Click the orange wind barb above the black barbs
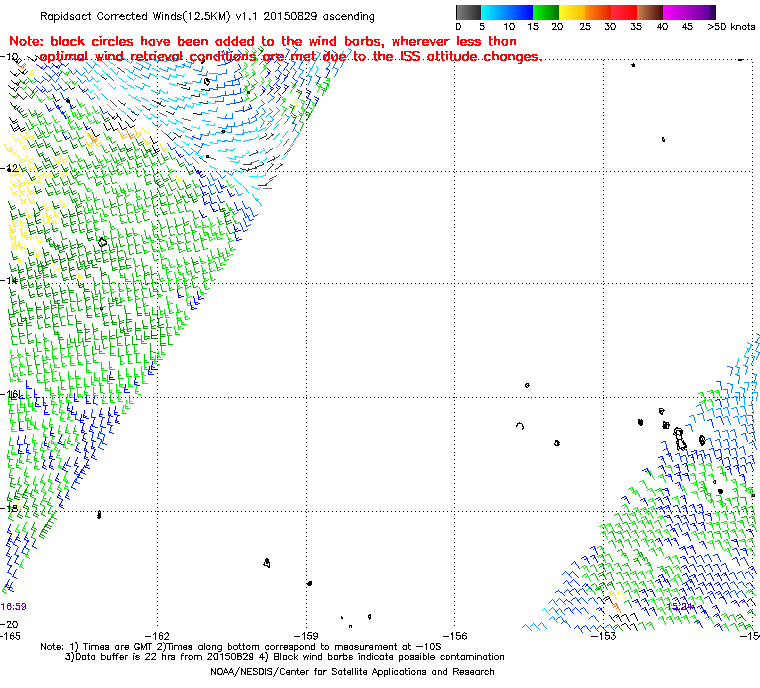This screenshot has width=760, height=688. click(616, 606)
